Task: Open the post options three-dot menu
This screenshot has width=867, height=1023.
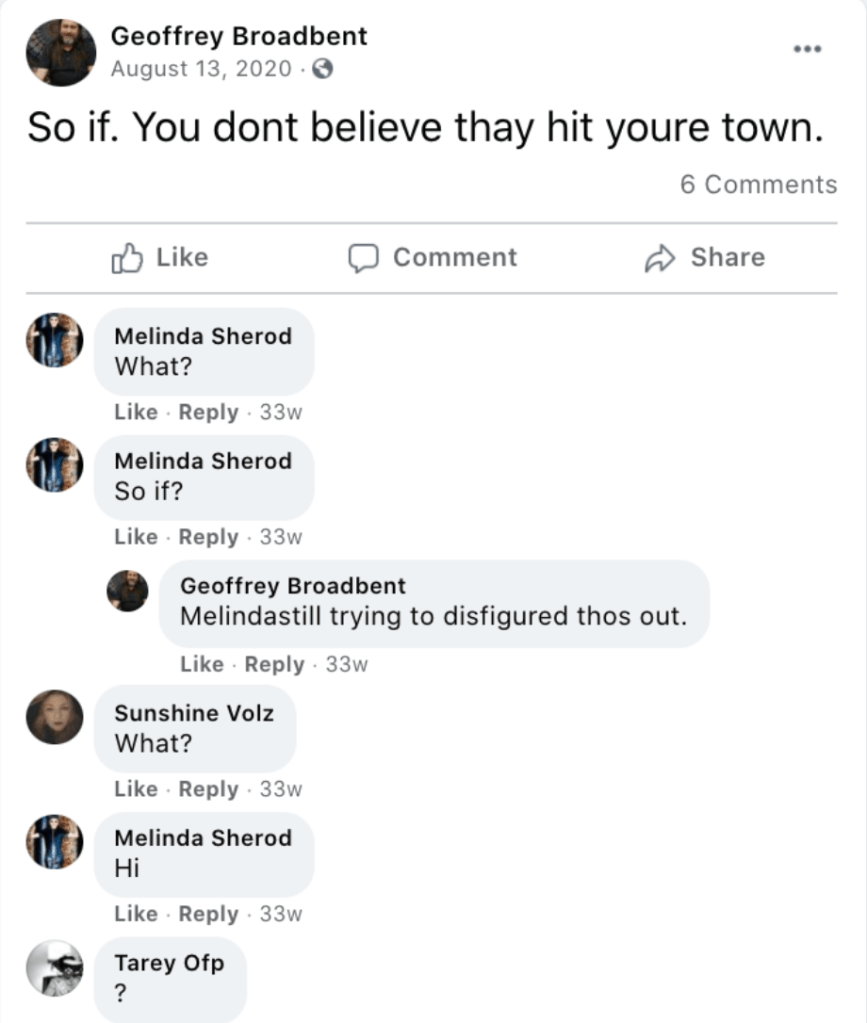Action: [x=806, y=48]
